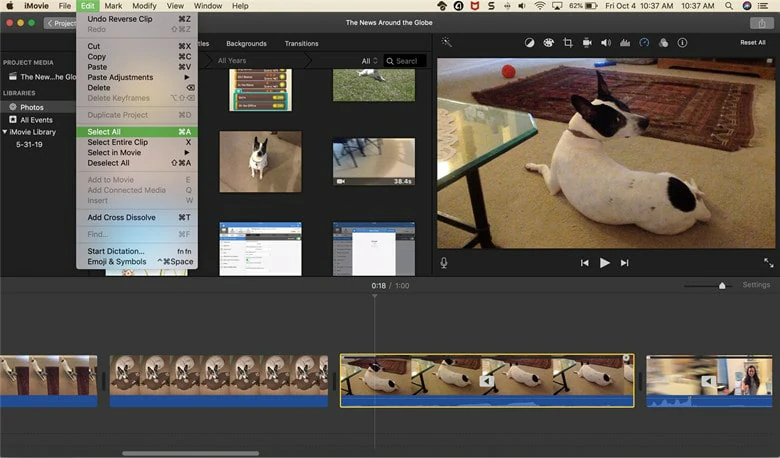This screenshot has height=458, width=780.
Task: Click the share export button
Action: coord(761,23)
